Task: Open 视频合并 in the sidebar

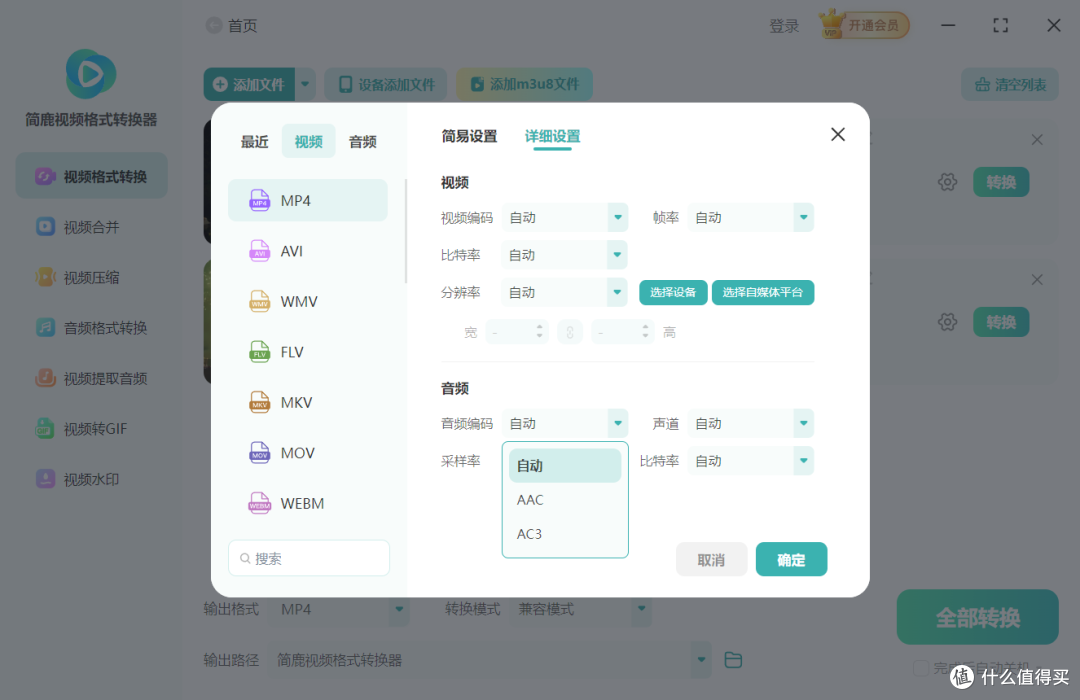Action: (x=92, y=227)
